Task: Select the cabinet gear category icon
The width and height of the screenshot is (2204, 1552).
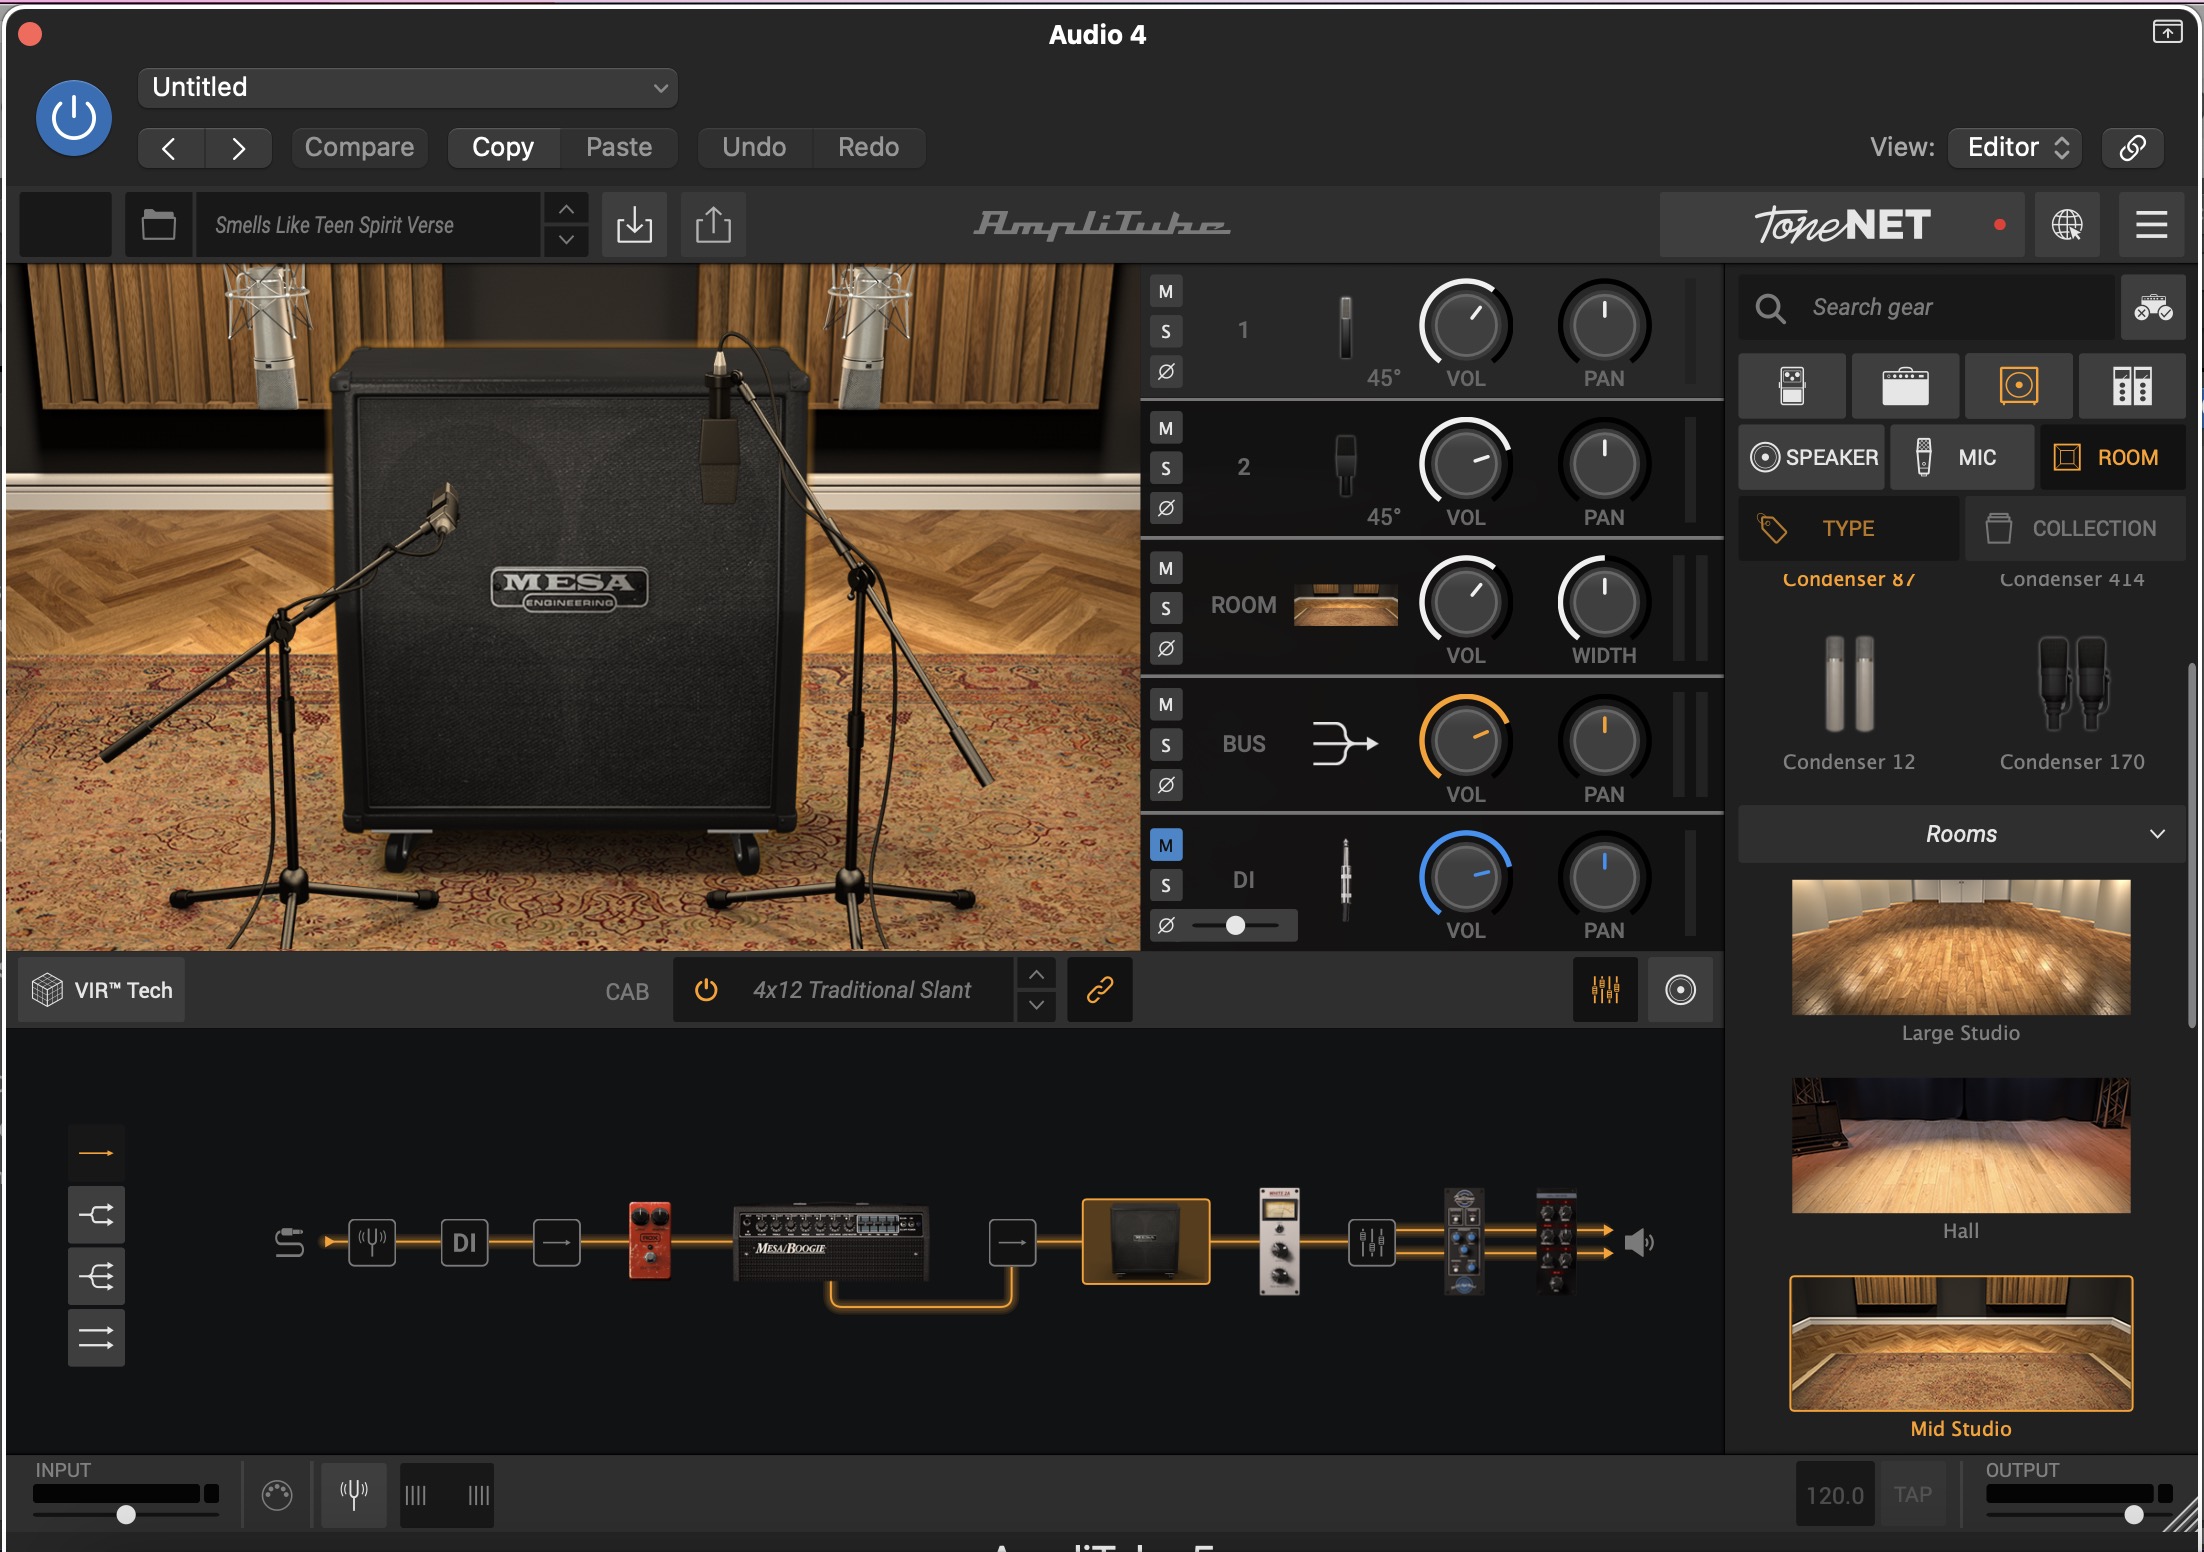Action: [2018, 385]
